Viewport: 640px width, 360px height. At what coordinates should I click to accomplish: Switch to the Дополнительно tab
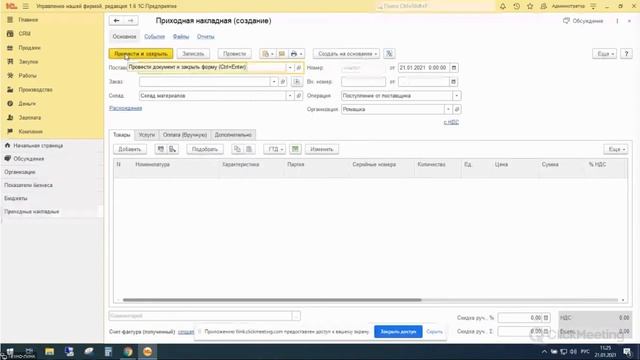point(233,135)
